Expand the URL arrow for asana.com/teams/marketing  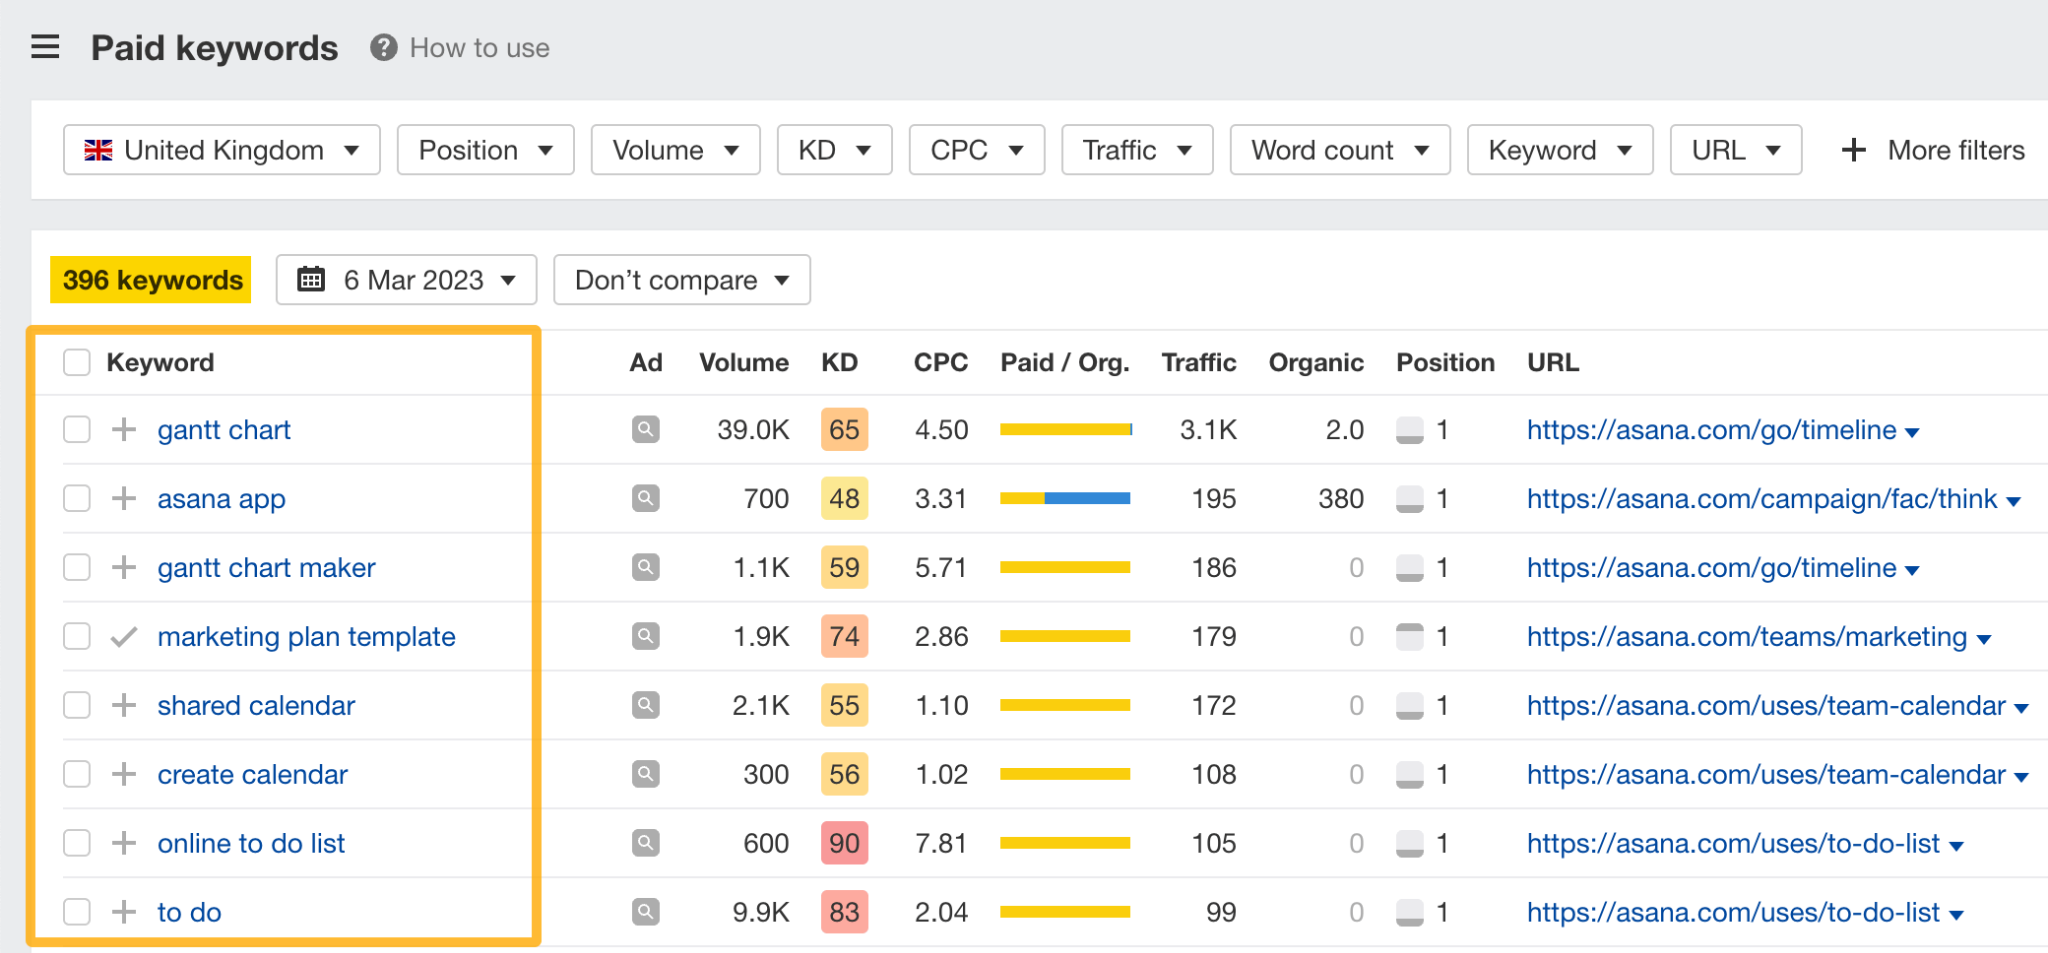pos(1985,637)
